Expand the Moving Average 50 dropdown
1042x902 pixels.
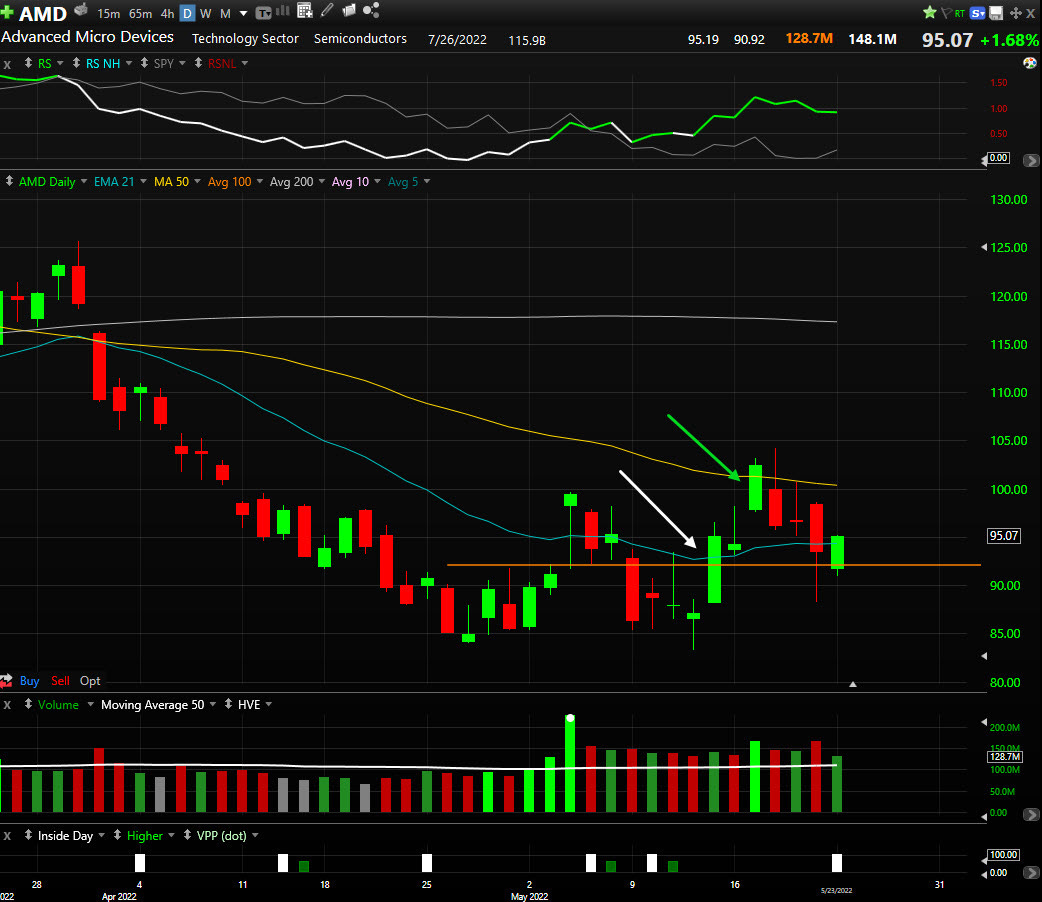point(213,704)
